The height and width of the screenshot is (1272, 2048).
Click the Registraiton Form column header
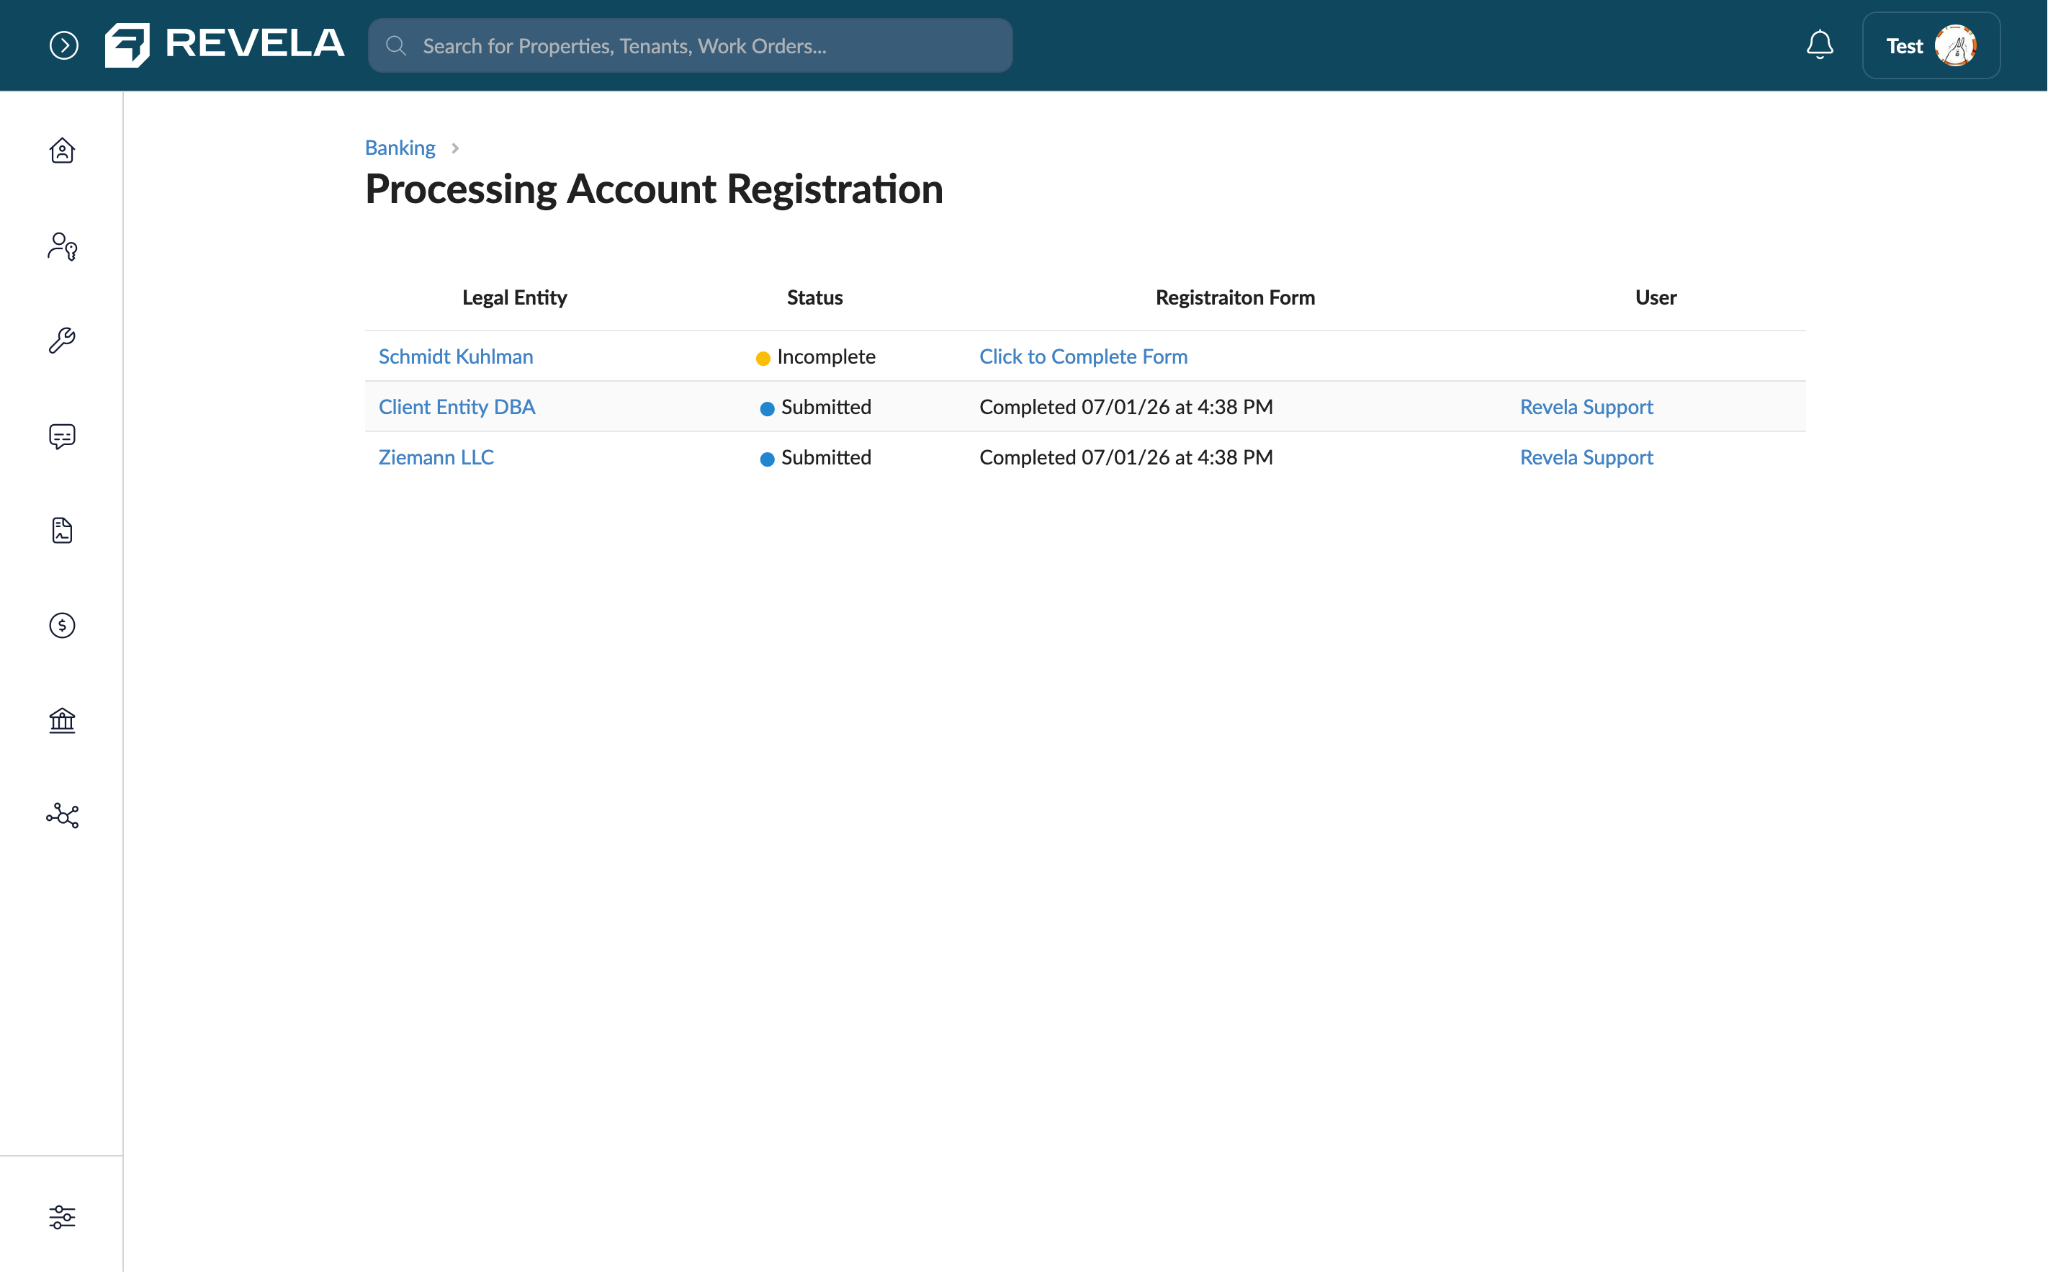tap(1235, 297)
